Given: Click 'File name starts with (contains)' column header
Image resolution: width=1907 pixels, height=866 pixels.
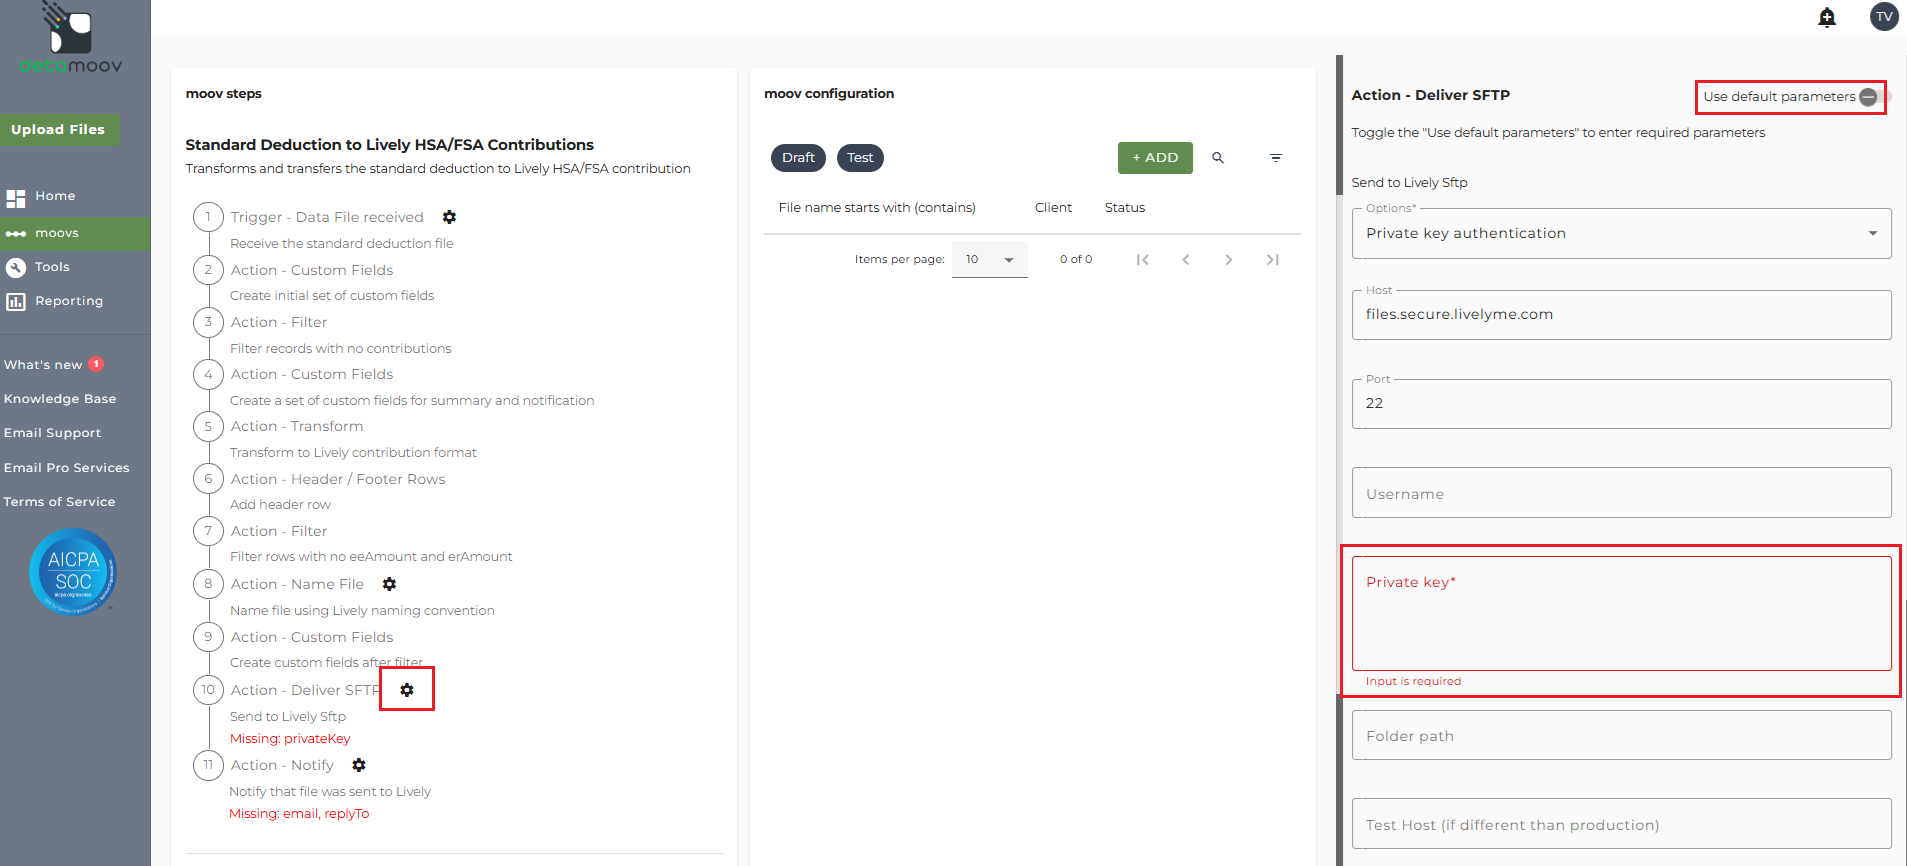Looking at the screenshot, I should pos(877,208).
